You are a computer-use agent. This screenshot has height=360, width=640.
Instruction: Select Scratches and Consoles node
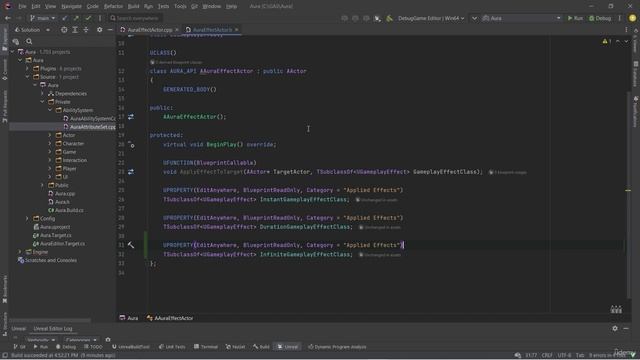pos(47,260)
